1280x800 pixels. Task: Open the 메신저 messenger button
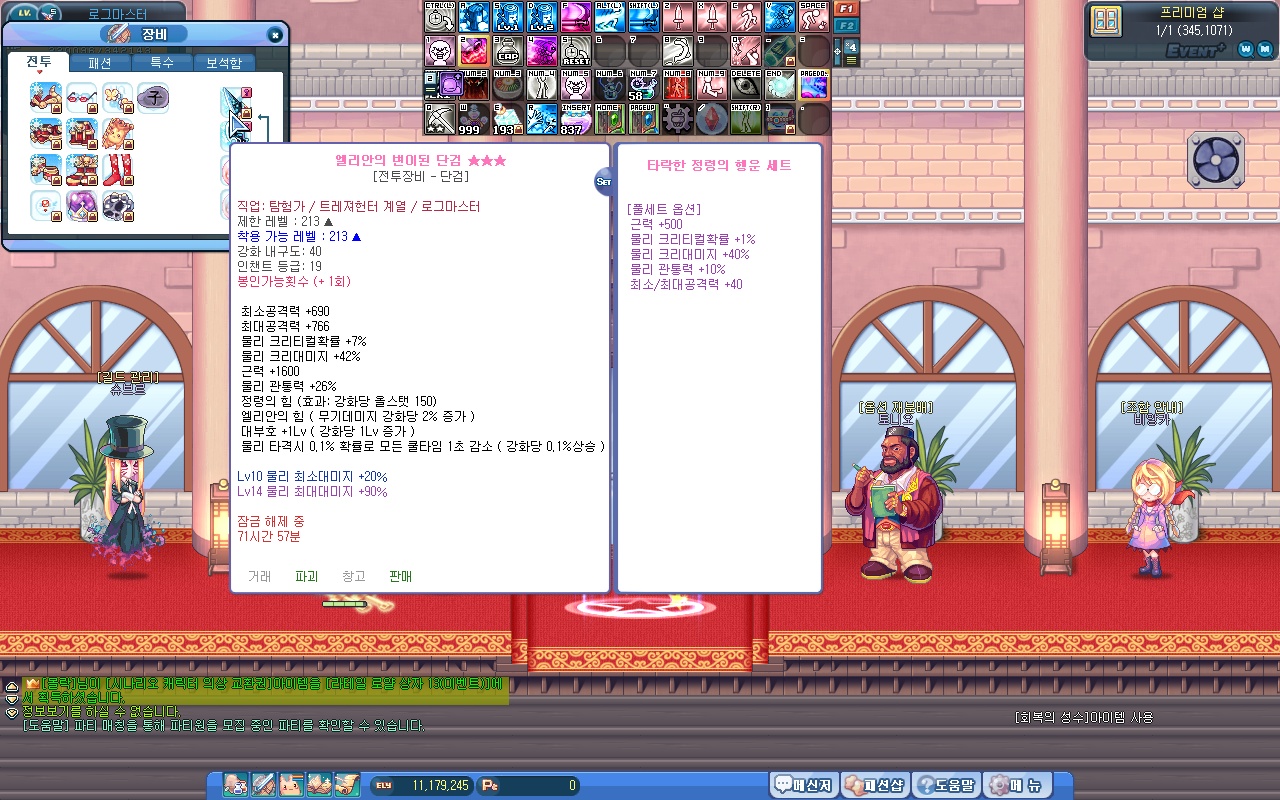[804, 785]
